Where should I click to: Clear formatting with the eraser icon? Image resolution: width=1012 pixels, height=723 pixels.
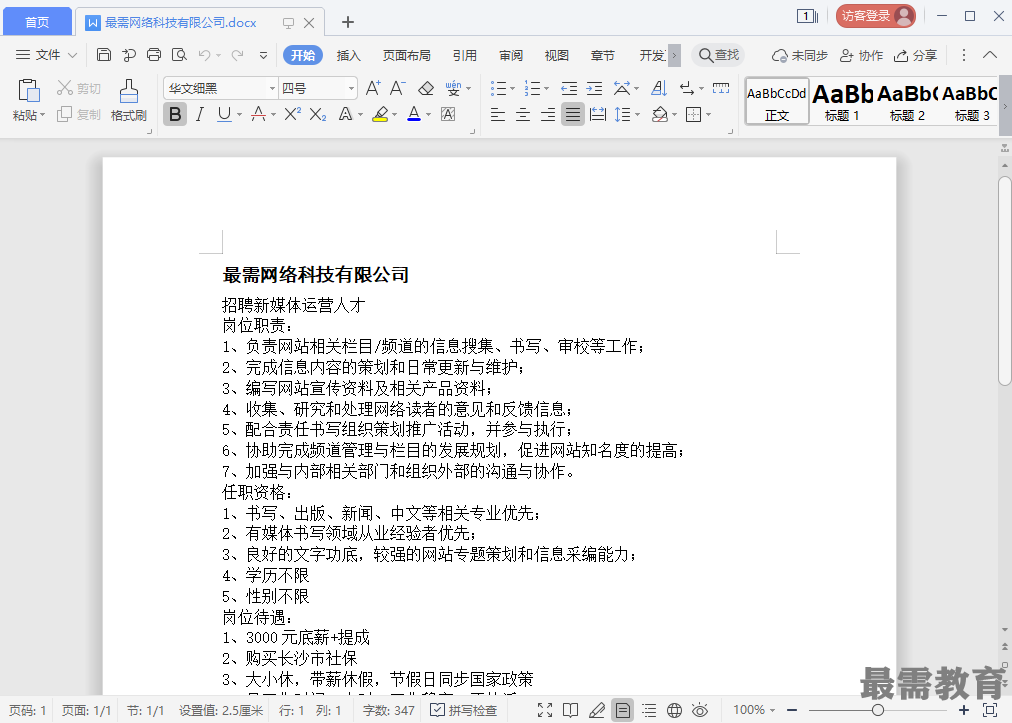[426, 88]
